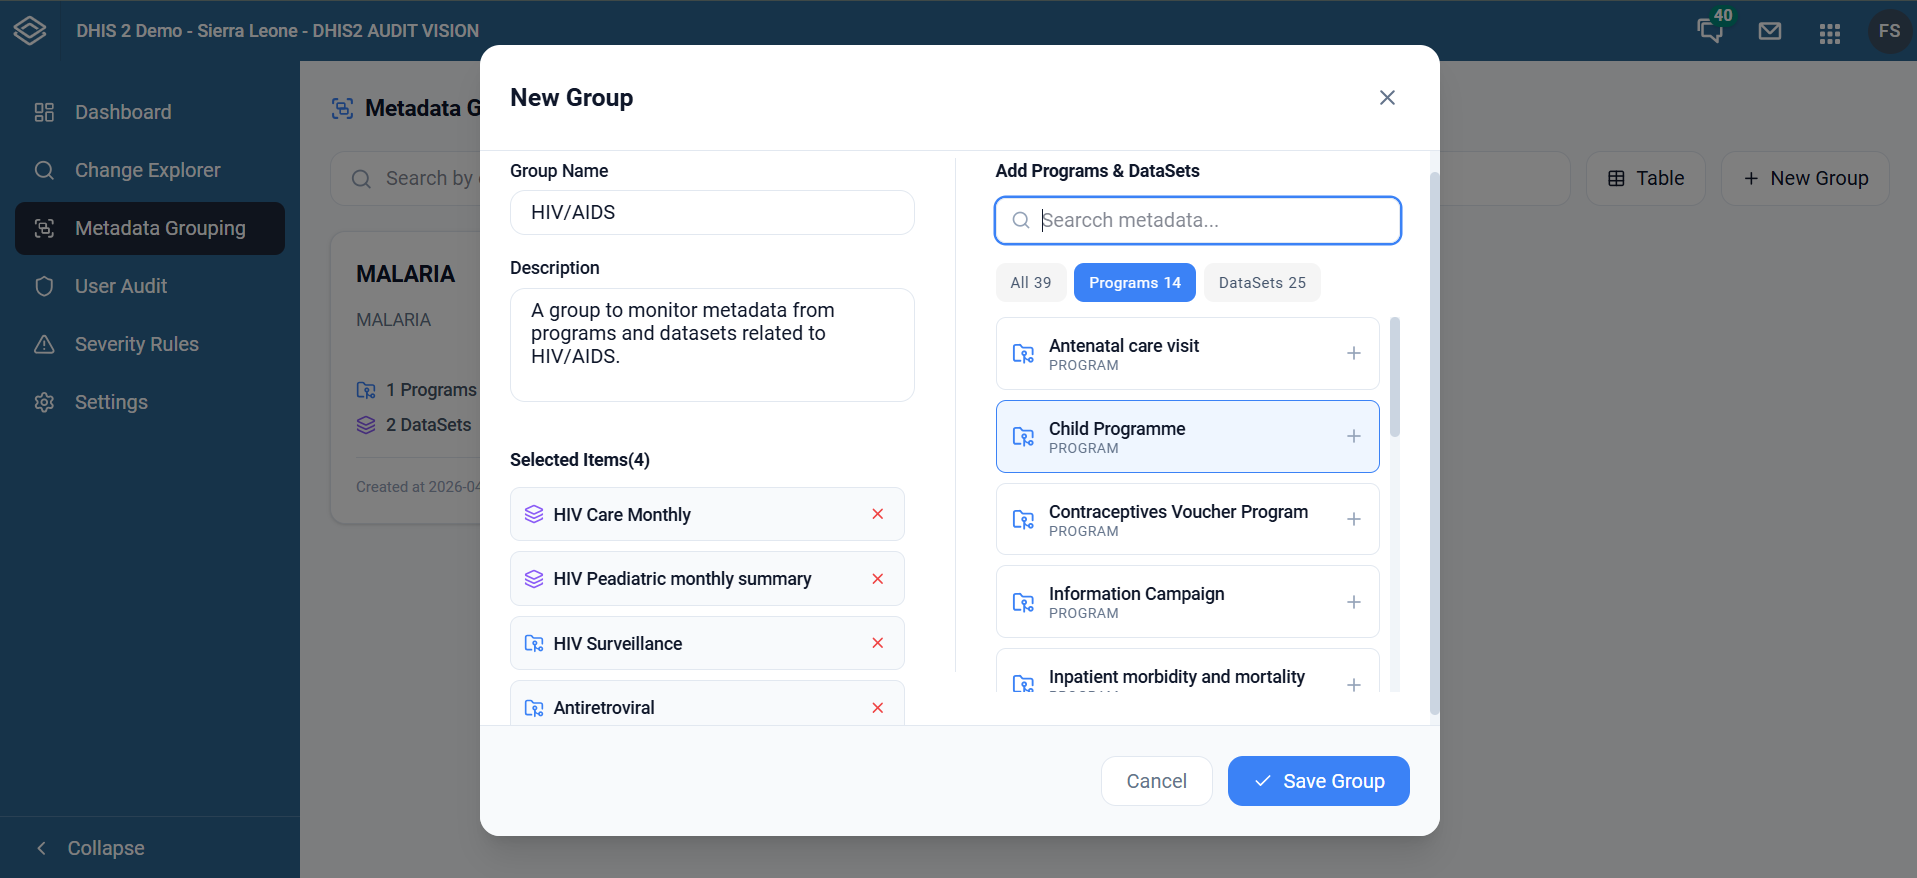Viewport: 1917px width, 878px height.
Task: Click the Dashboard sidebar icon
Action: [44, 112]
